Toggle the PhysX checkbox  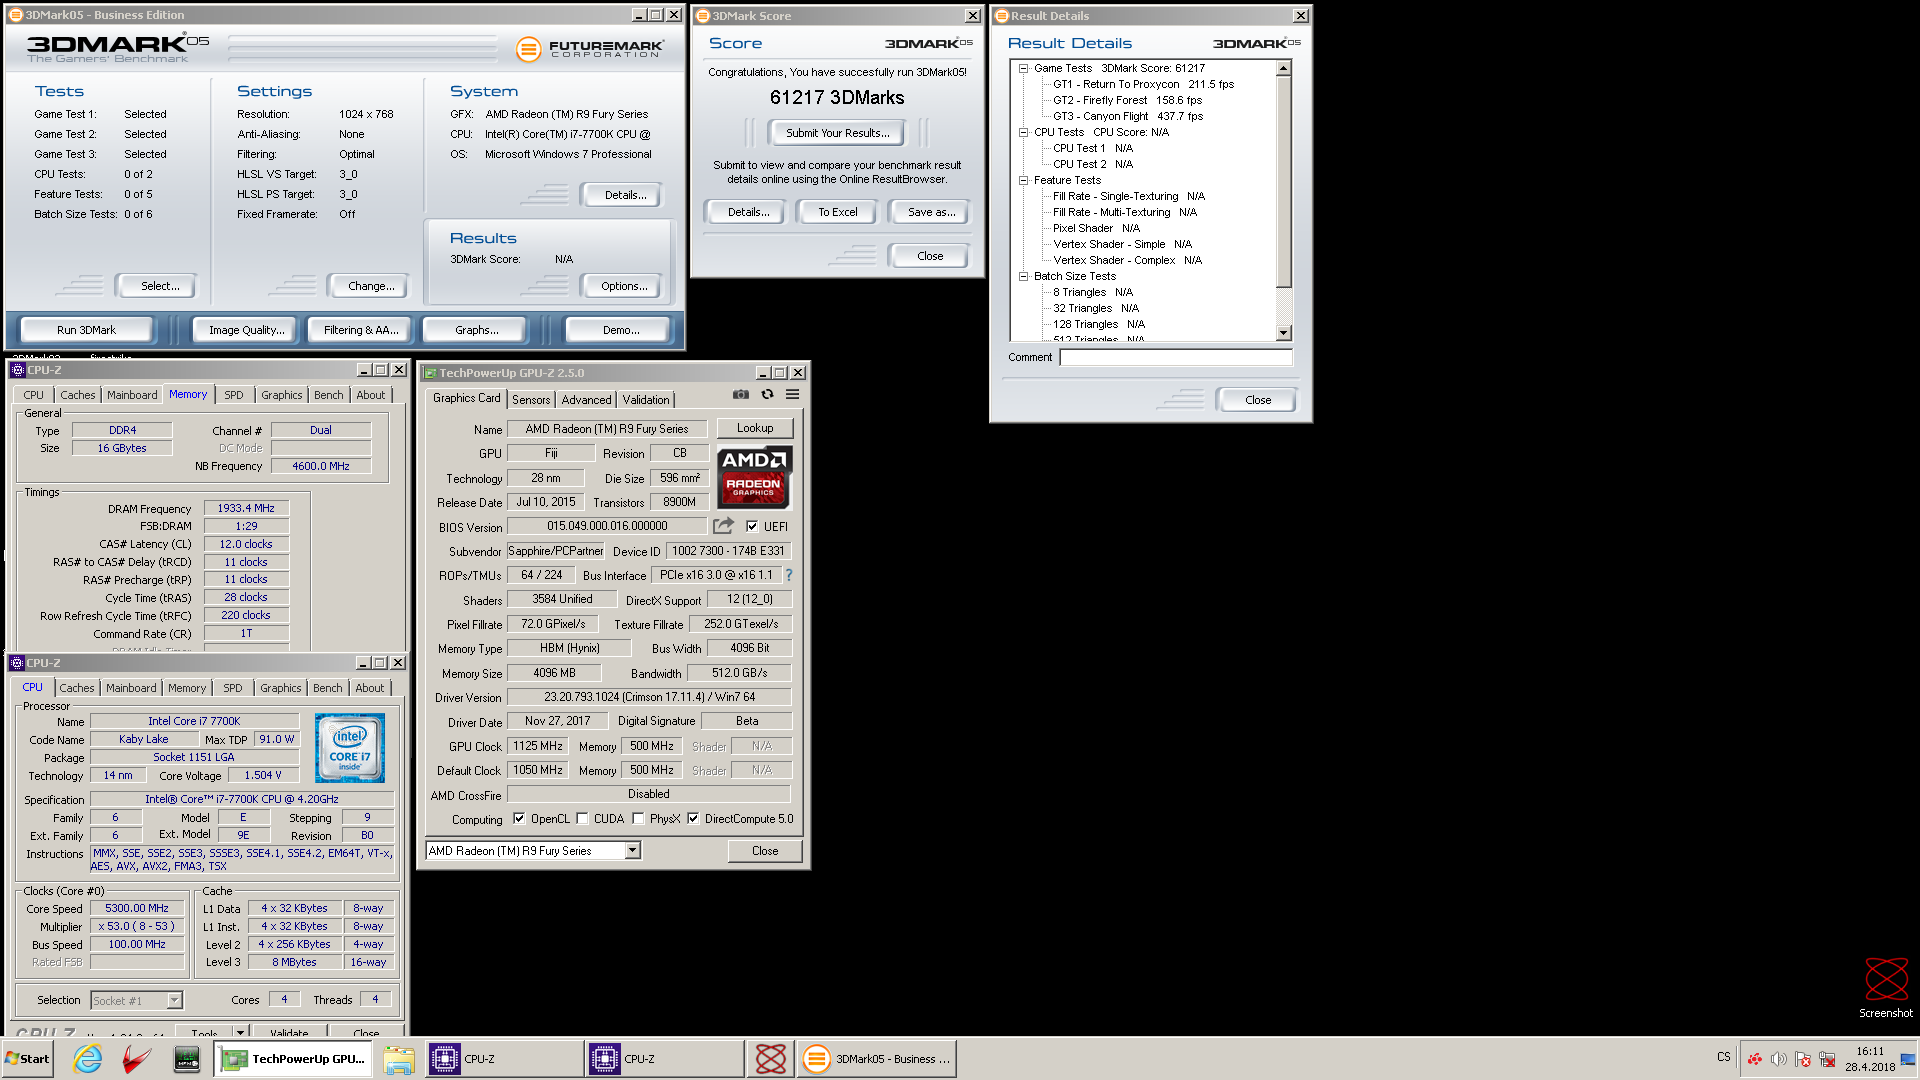[638, 818]
